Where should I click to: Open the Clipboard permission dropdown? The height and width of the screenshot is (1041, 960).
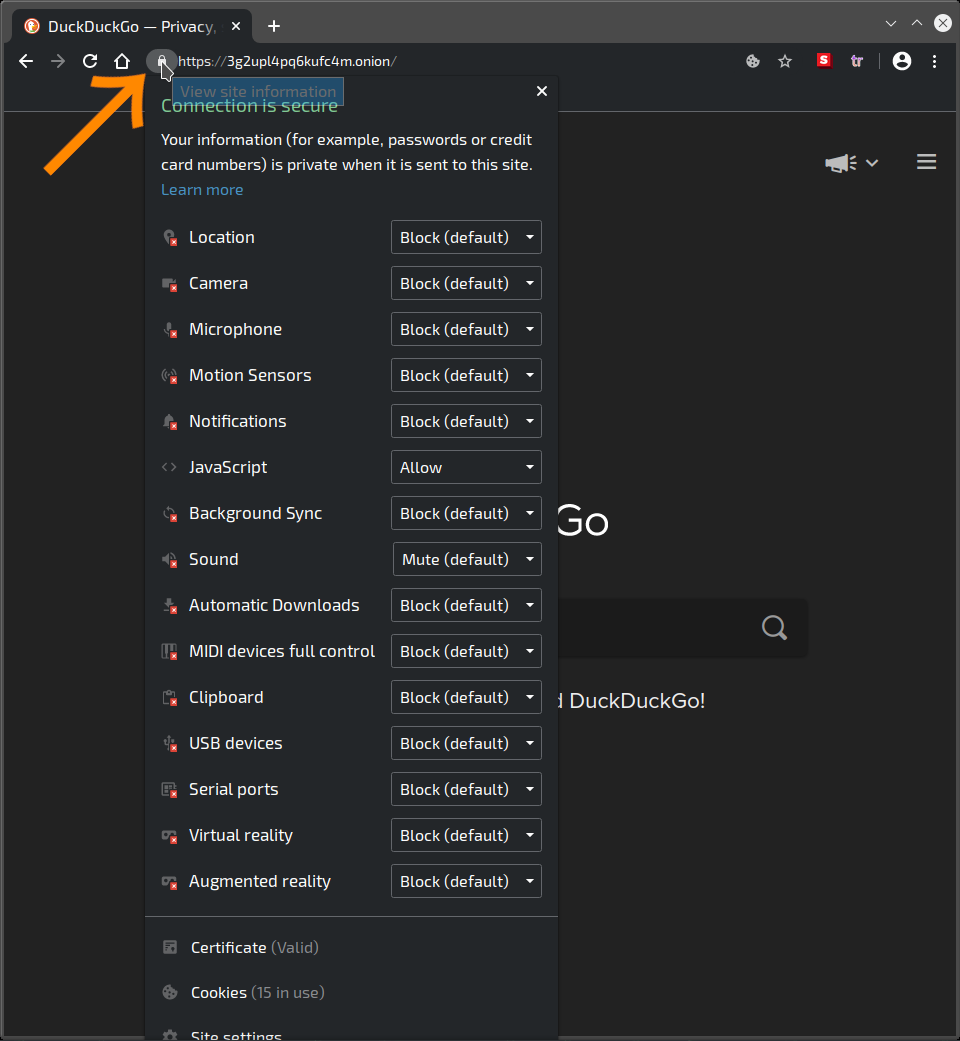tap(466, 697)
